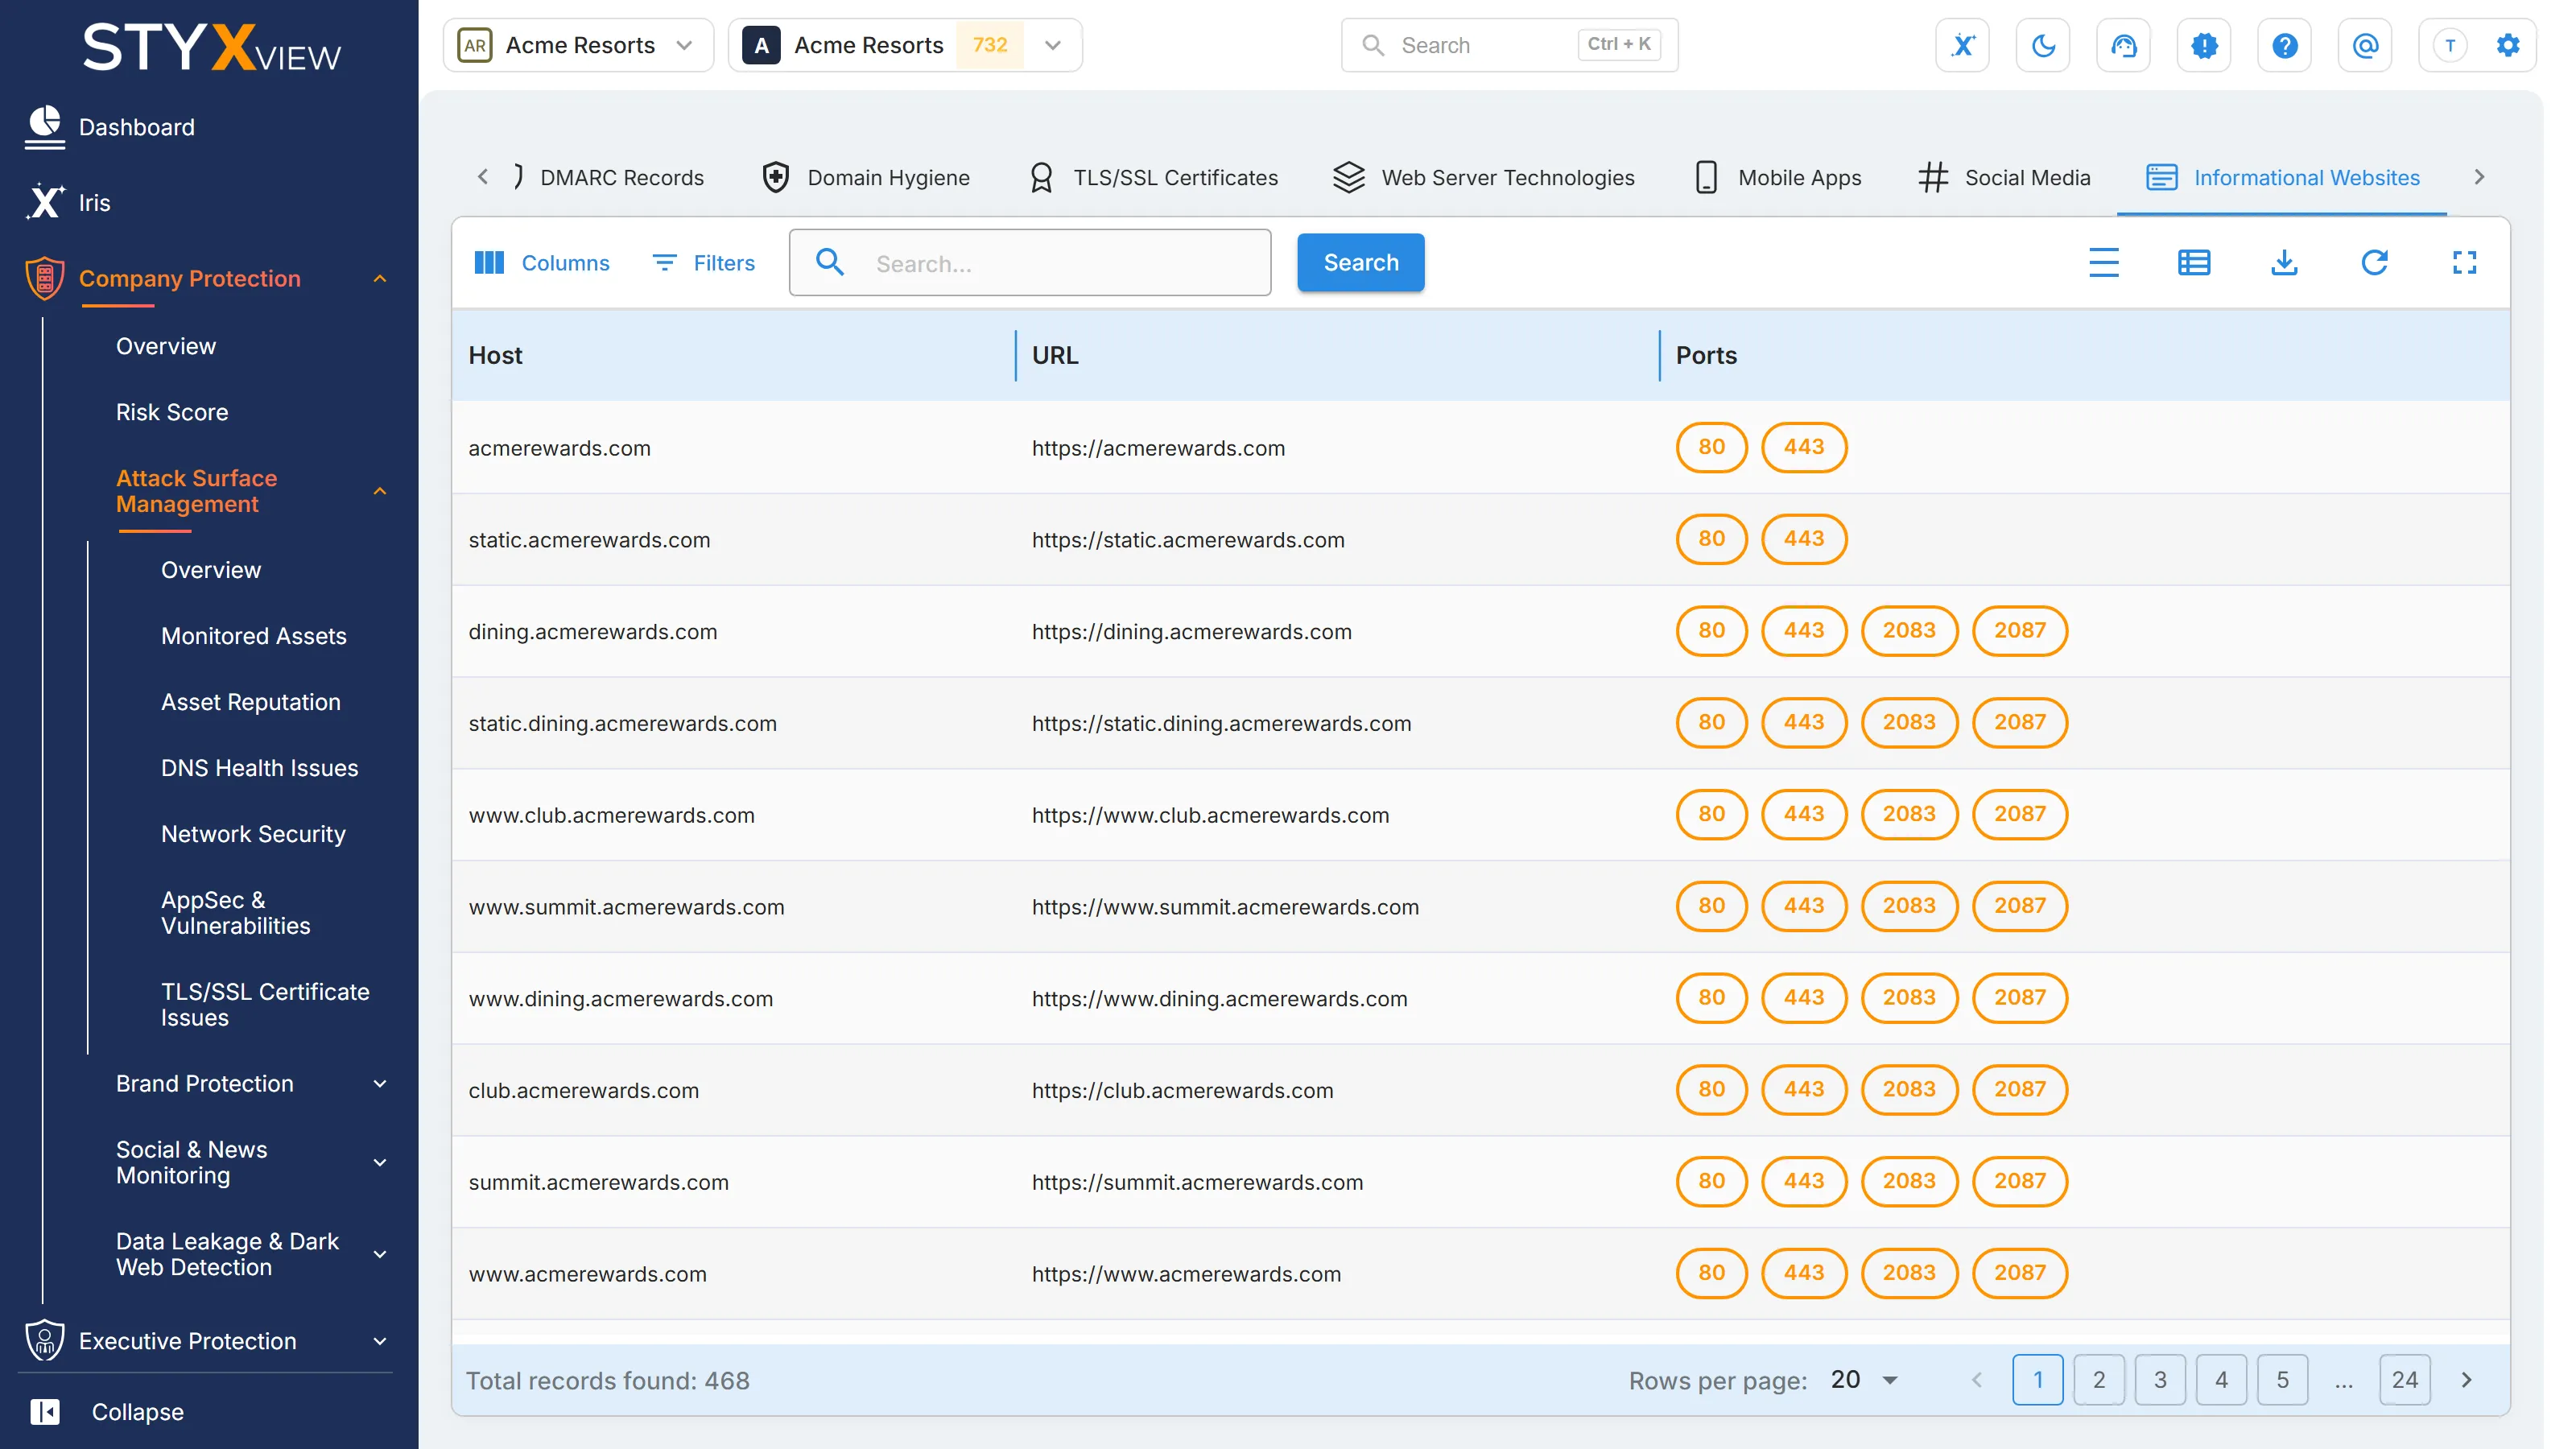Switch to TLS/SSL Certificates tab
Screen dimensions: 2576x1449
pos(1154,177)
